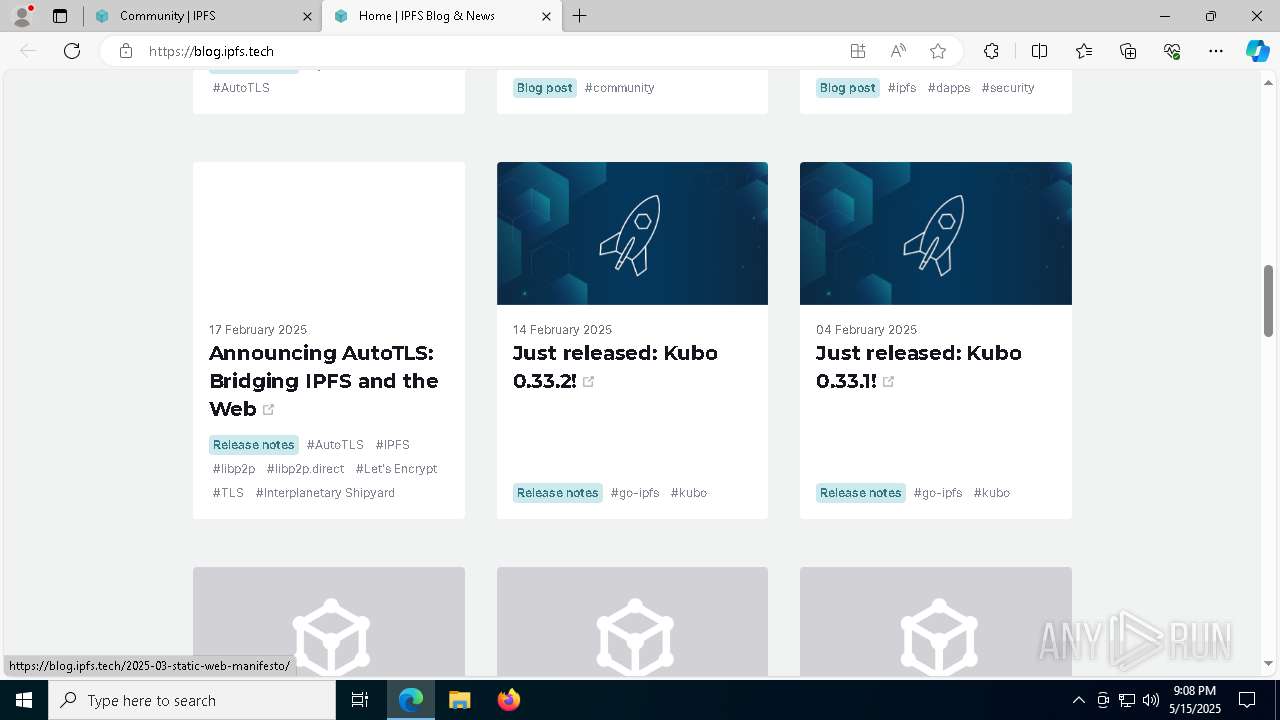This screenshot has height=720, width=1280.
Task: Close the Home IPFS Blog & News tab
Action: [x=546, y=16]
